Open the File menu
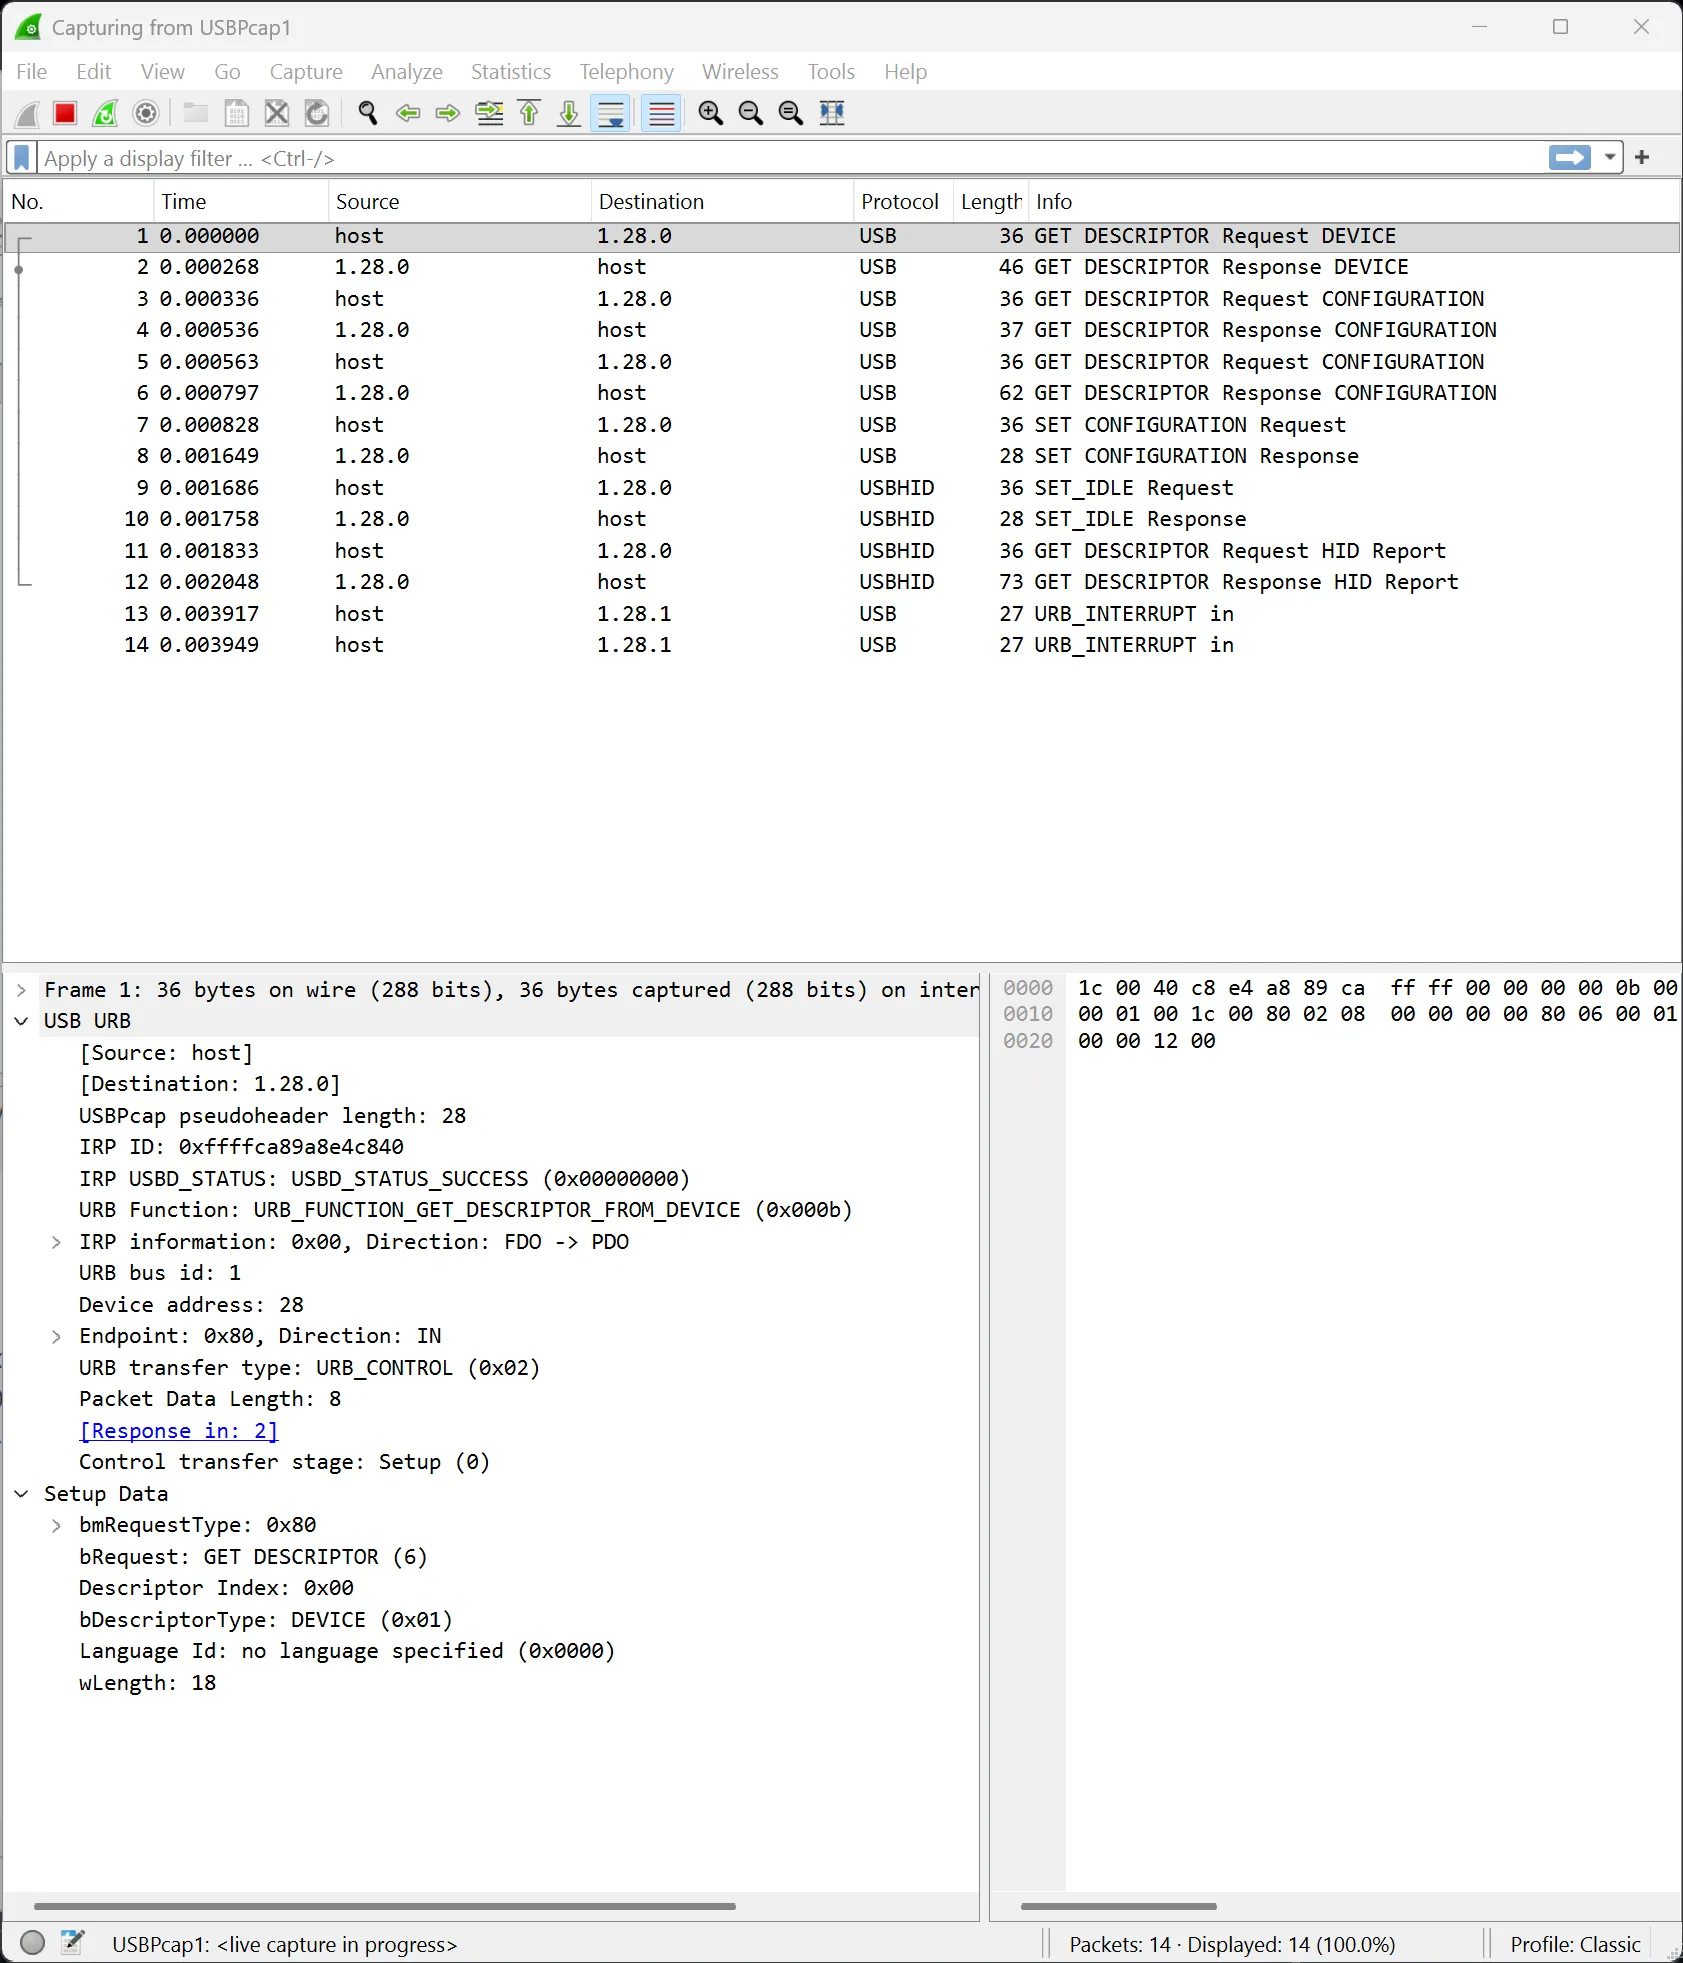 [x=31, y=72]
